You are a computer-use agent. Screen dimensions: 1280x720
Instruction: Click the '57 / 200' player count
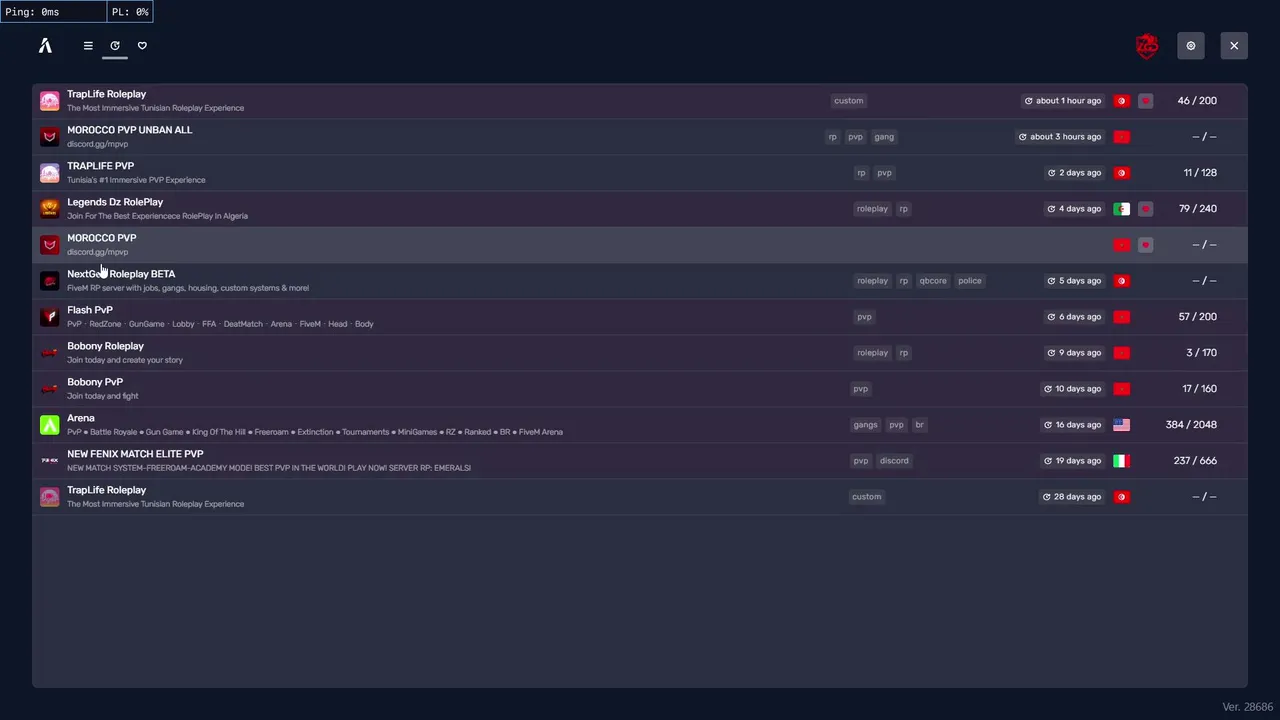point(1198,317)
